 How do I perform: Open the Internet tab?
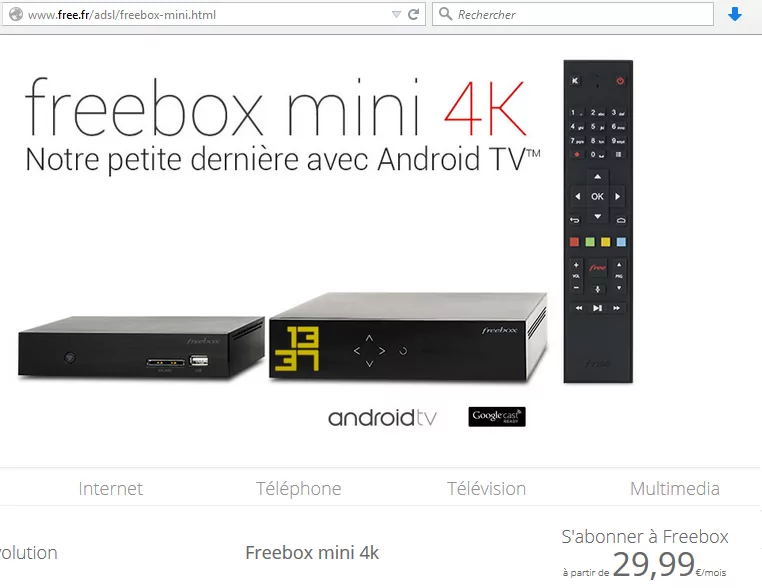pyautogui.click(x=110, y=488)
